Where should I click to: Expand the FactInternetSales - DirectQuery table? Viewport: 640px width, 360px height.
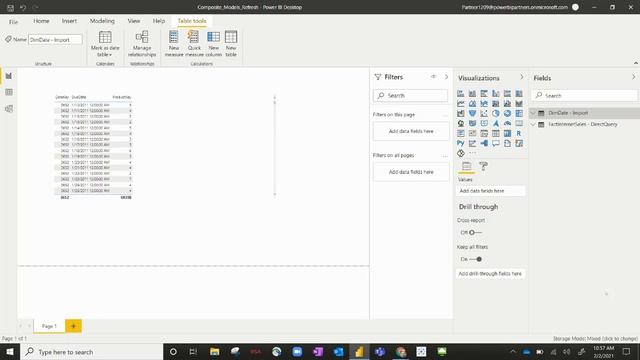[x=533, y=124]
